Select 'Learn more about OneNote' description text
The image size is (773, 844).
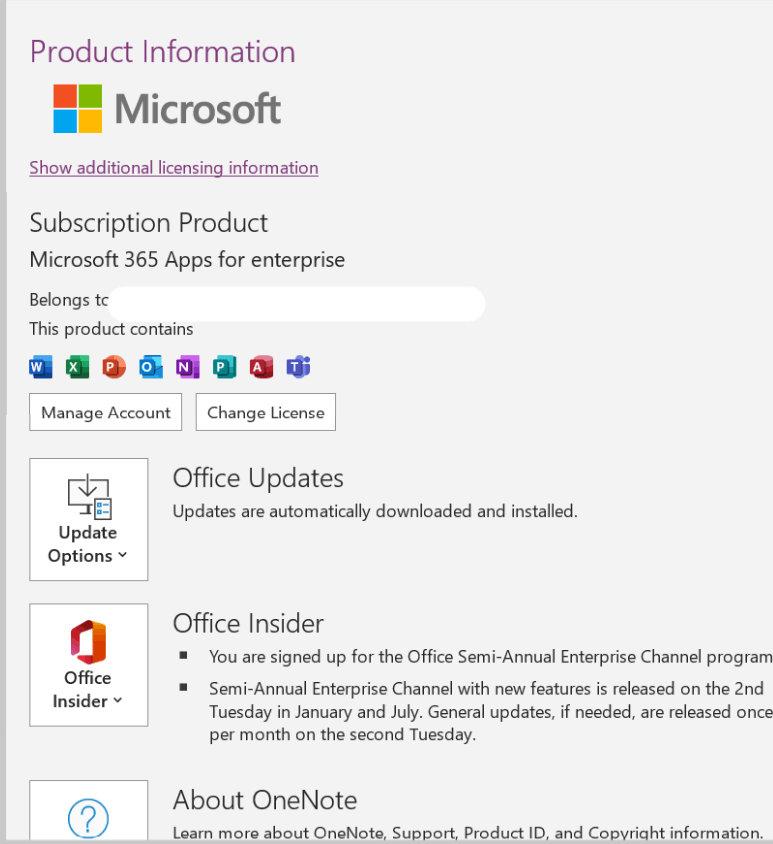[468, 833]
